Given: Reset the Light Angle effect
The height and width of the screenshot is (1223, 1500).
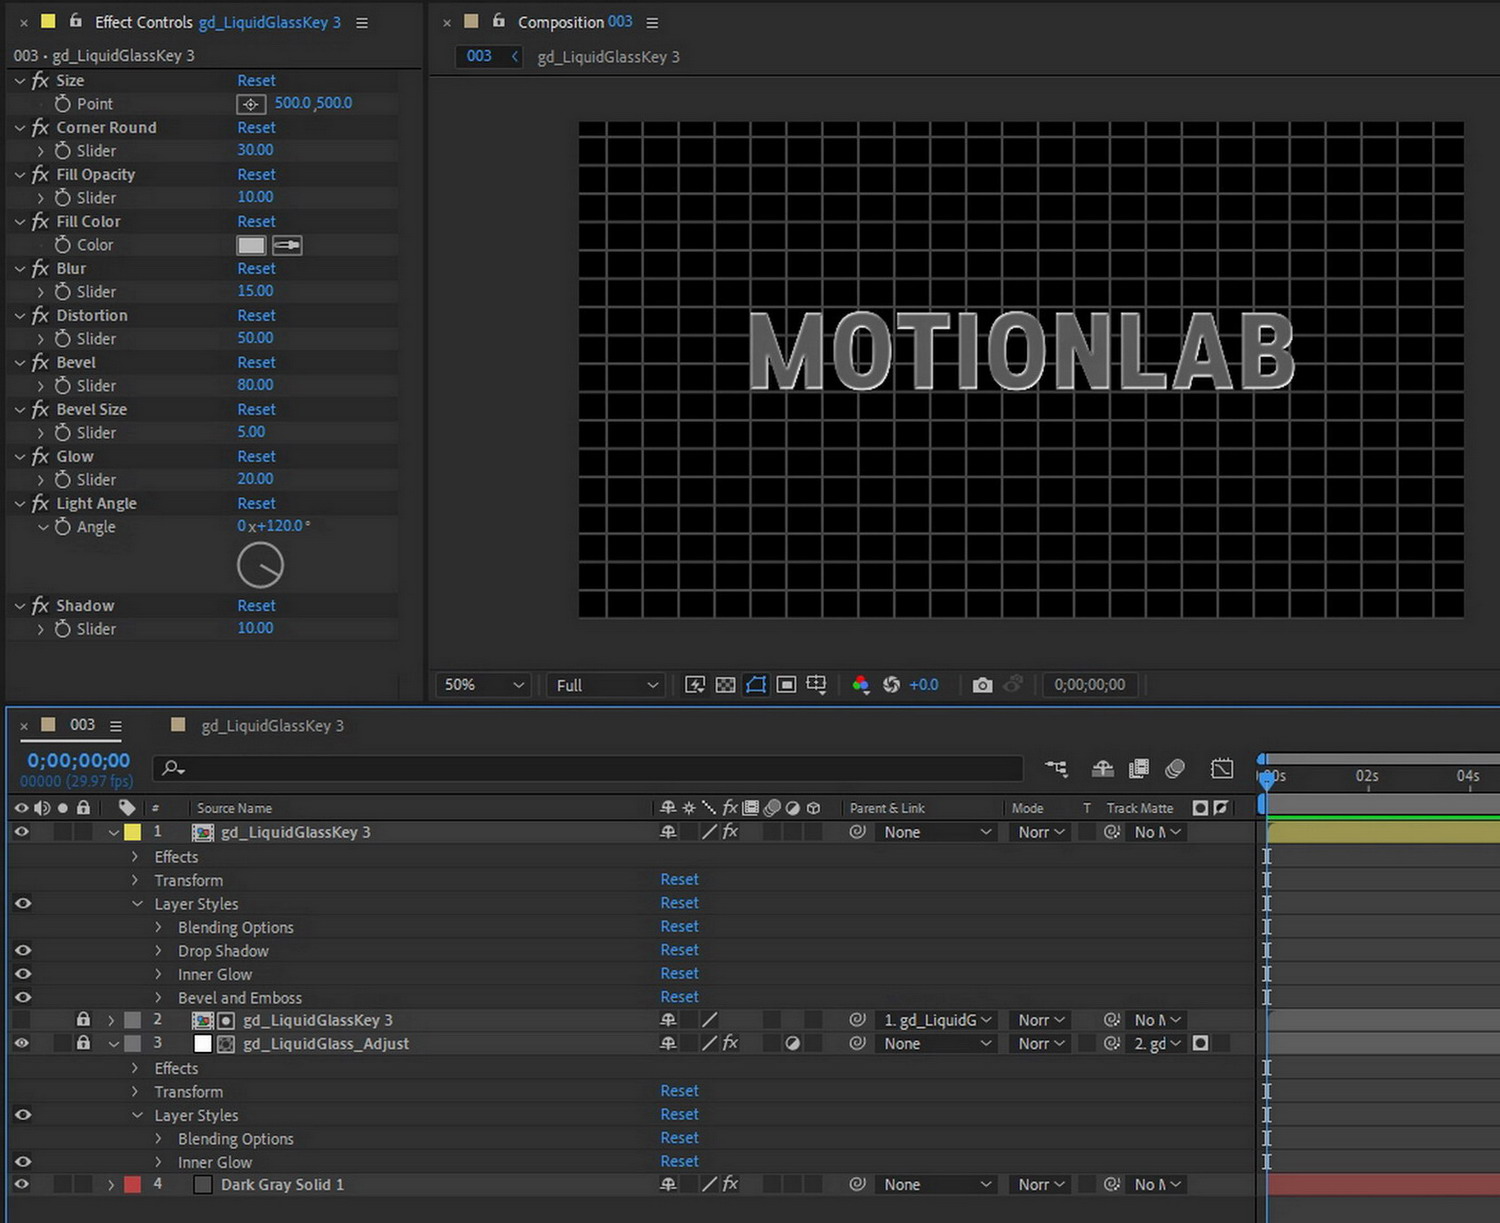Looking at the screenshot, I should [x=256, y=503].
